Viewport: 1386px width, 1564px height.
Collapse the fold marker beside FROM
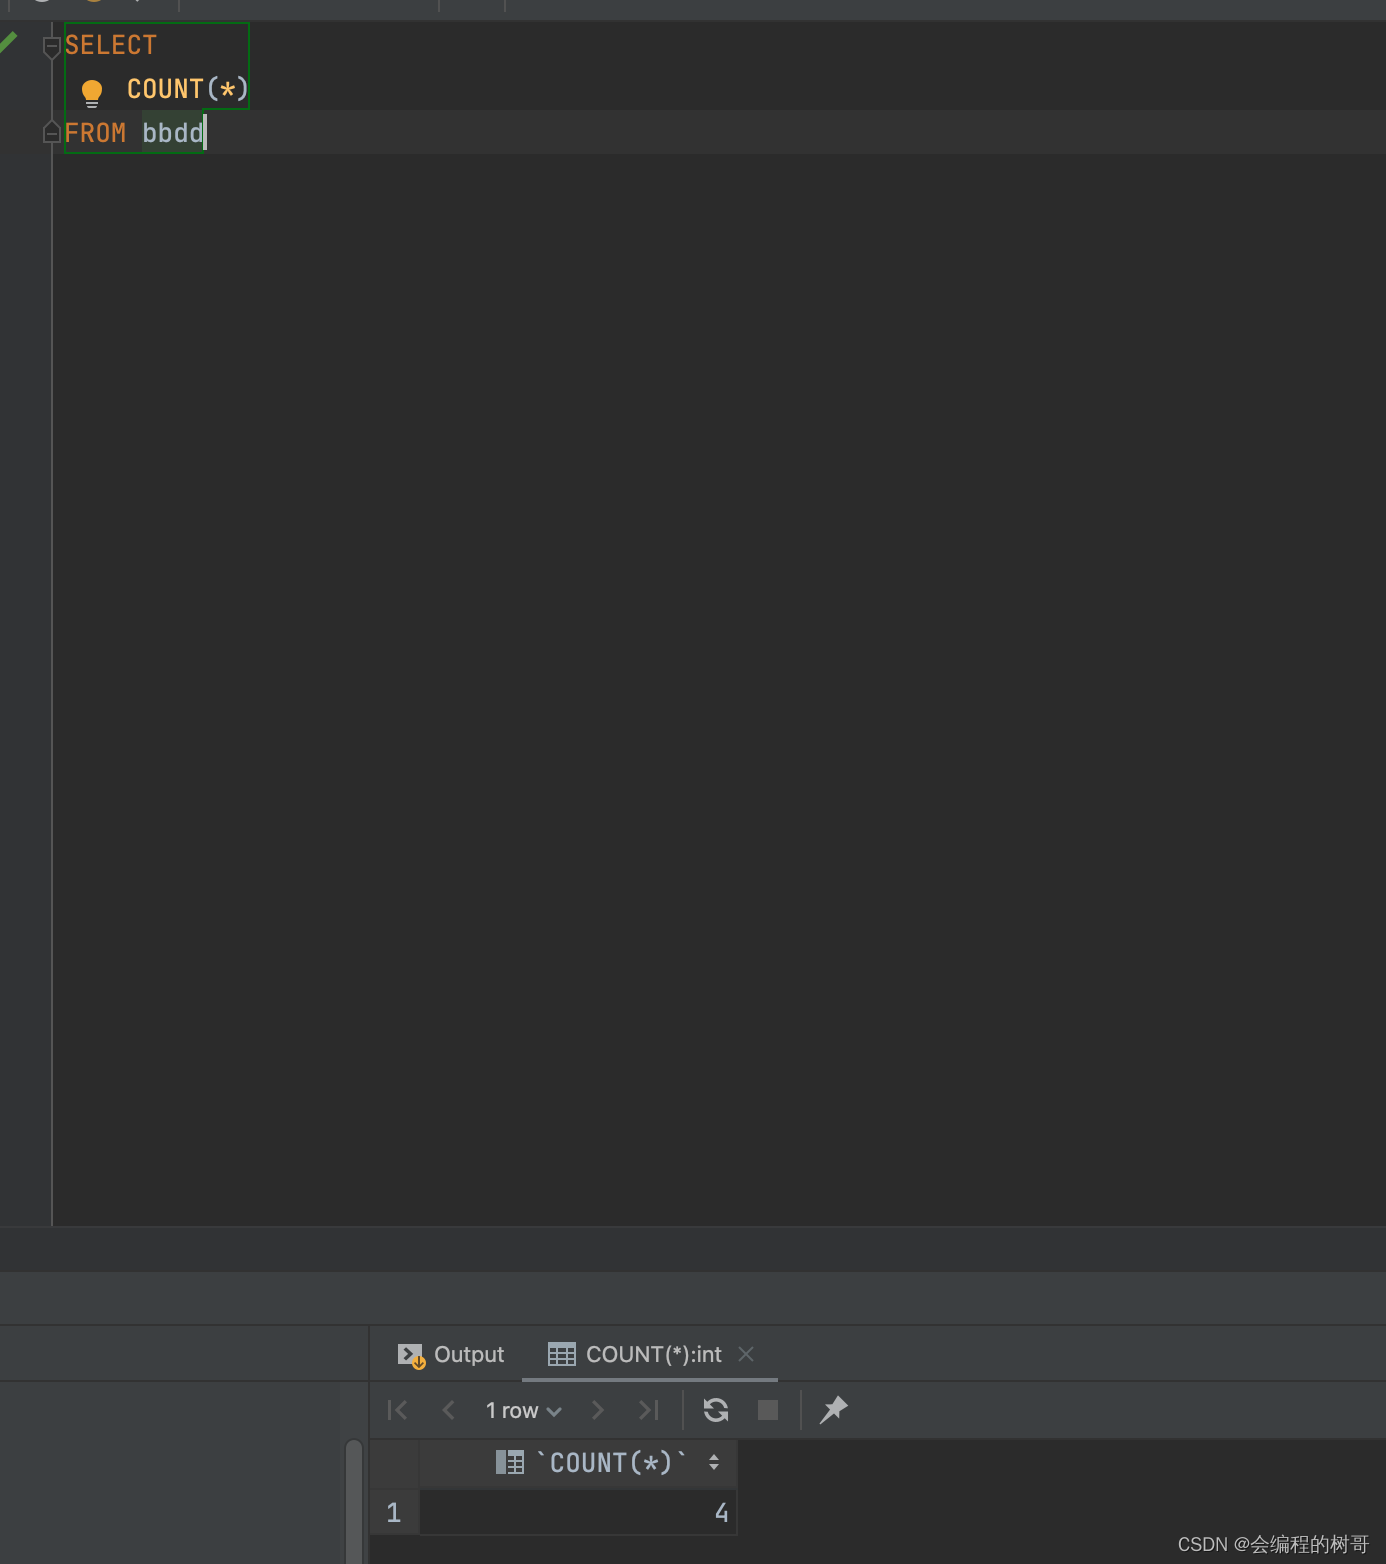52,132
